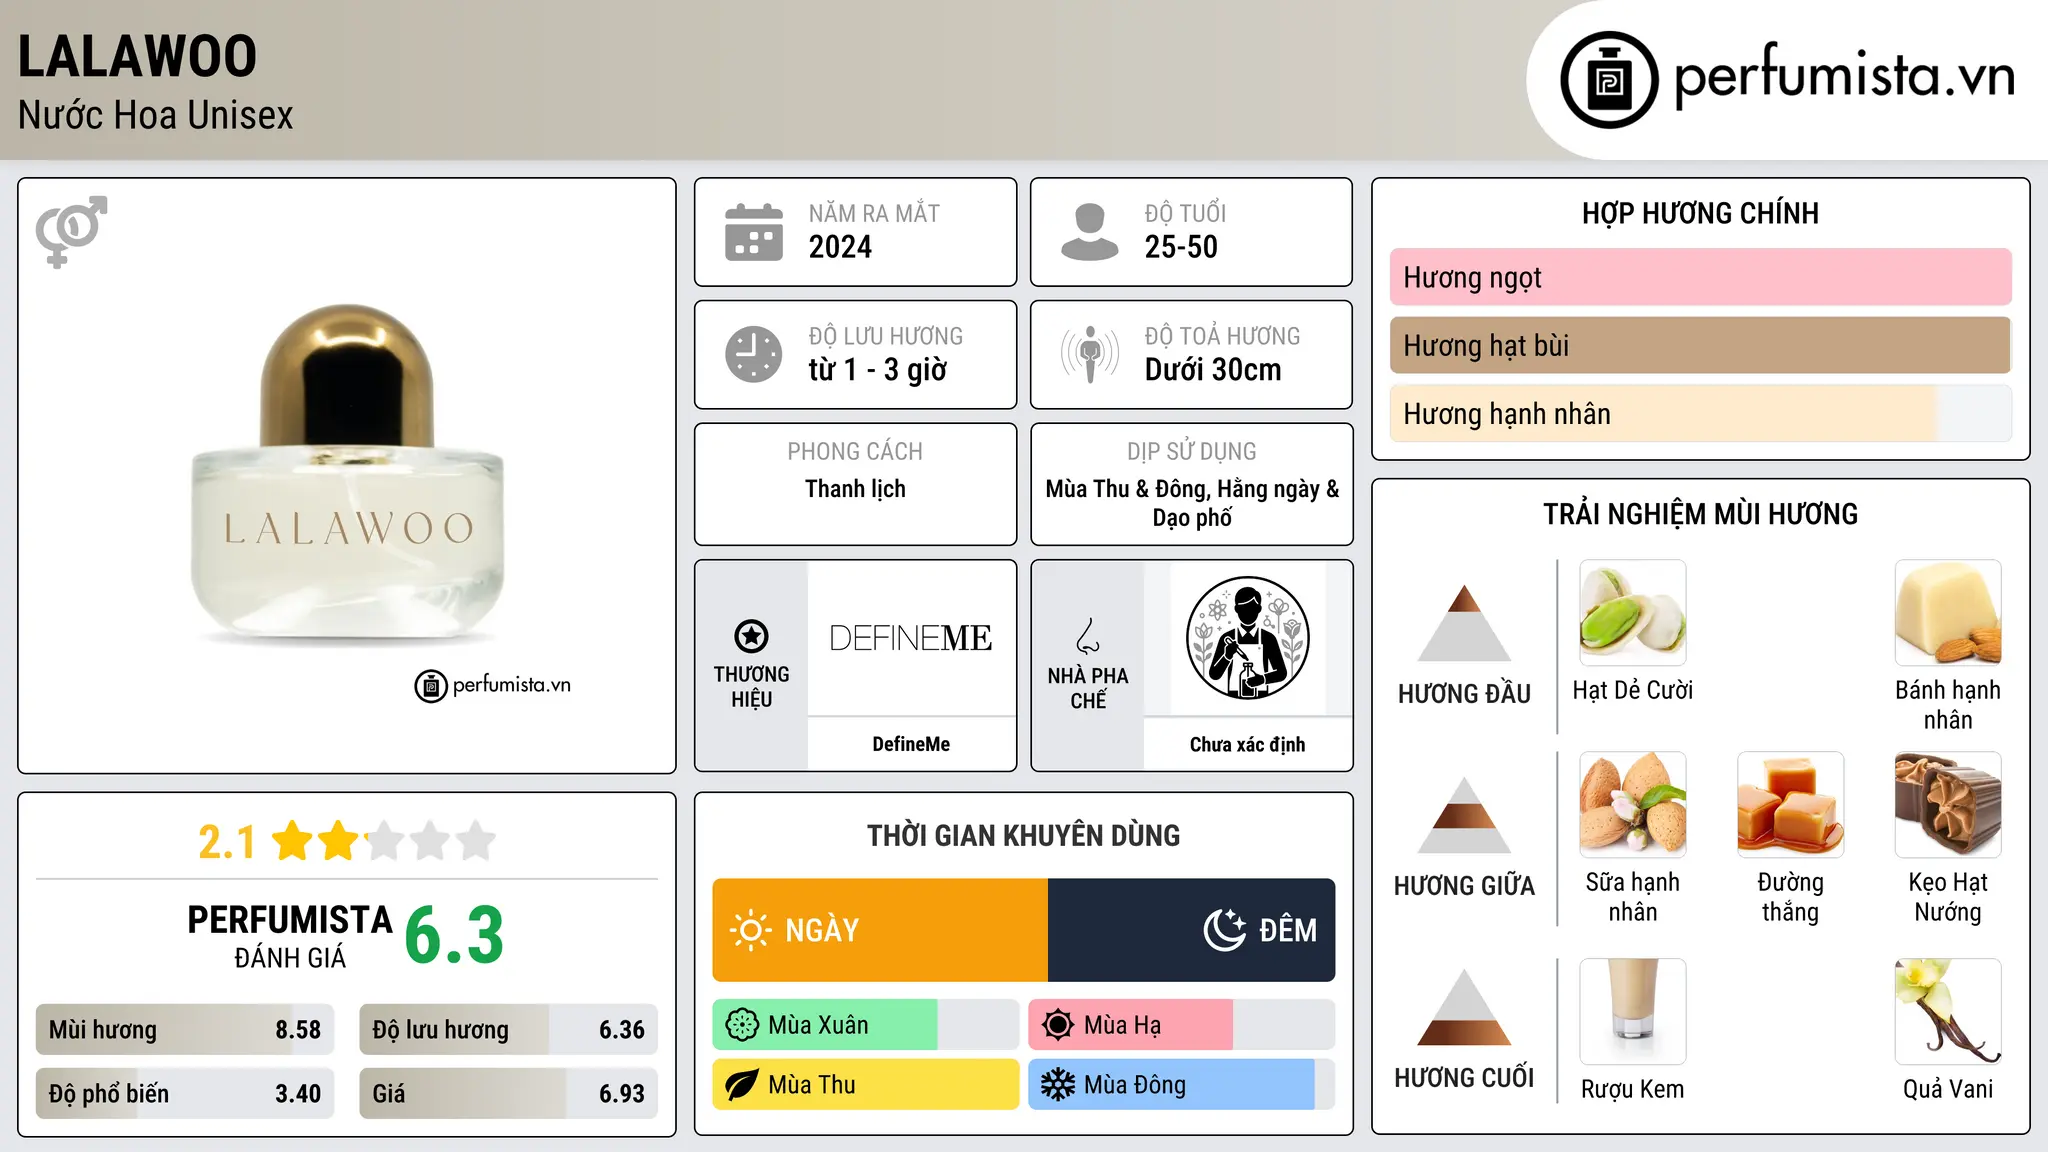Select the orange Ngày daytime bar

click(880, 930)
